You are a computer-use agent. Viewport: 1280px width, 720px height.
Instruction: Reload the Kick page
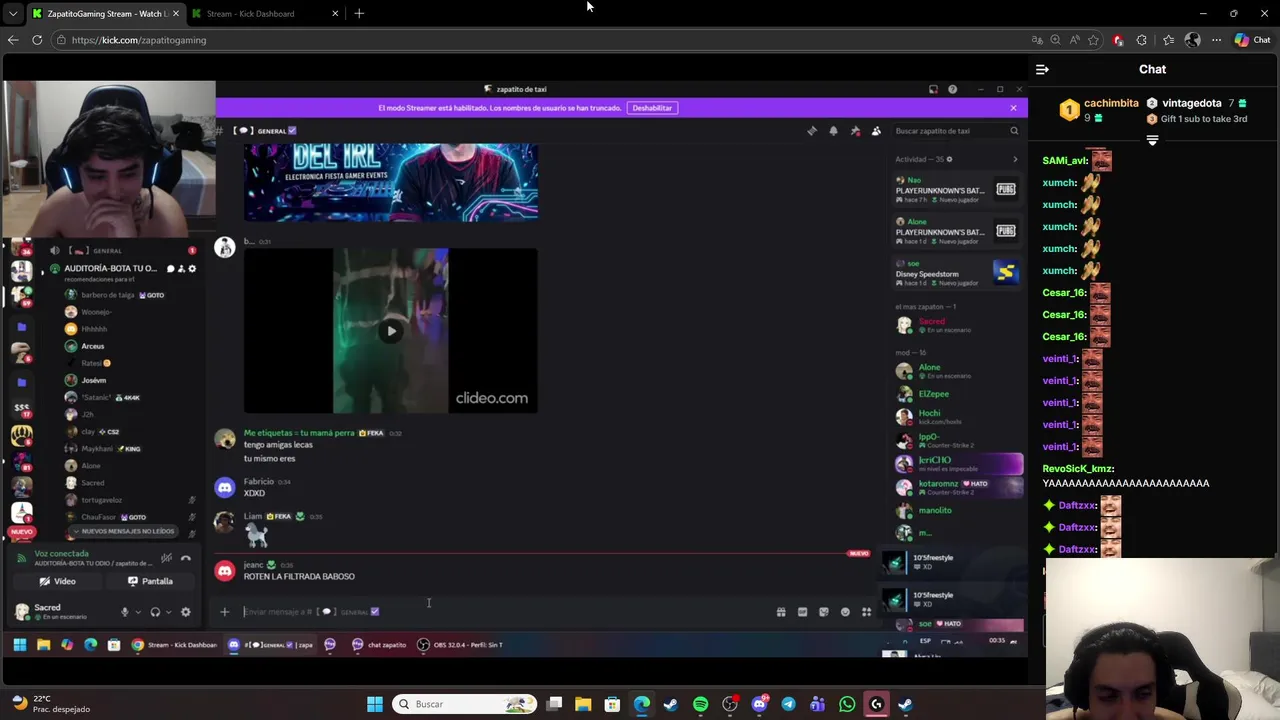pyautogui.click(x=37, y=40)
